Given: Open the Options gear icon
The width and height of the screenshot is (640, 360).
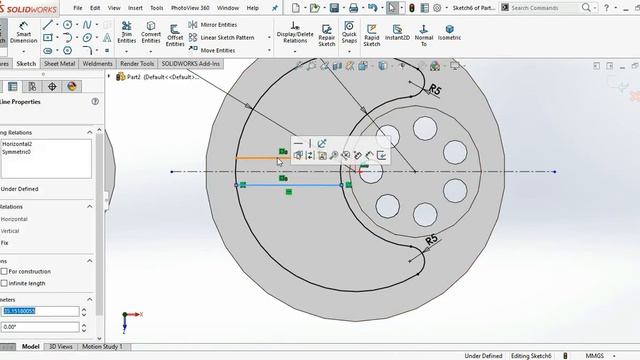Looking at the screenshot, I should pyautogui.click(x=437, y=8).
